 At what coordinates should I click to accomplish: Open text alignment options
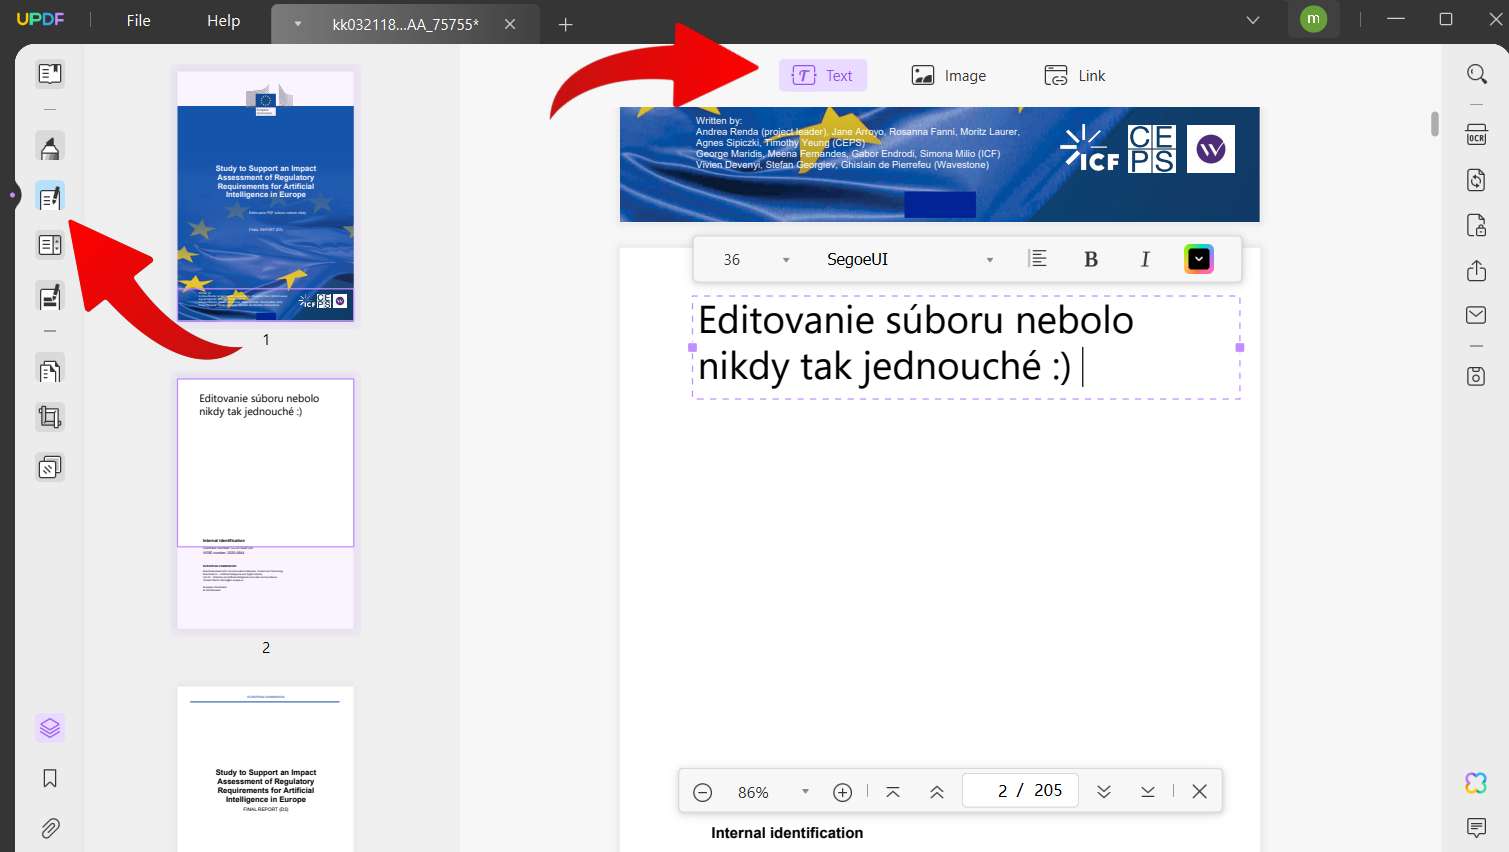1038,259
